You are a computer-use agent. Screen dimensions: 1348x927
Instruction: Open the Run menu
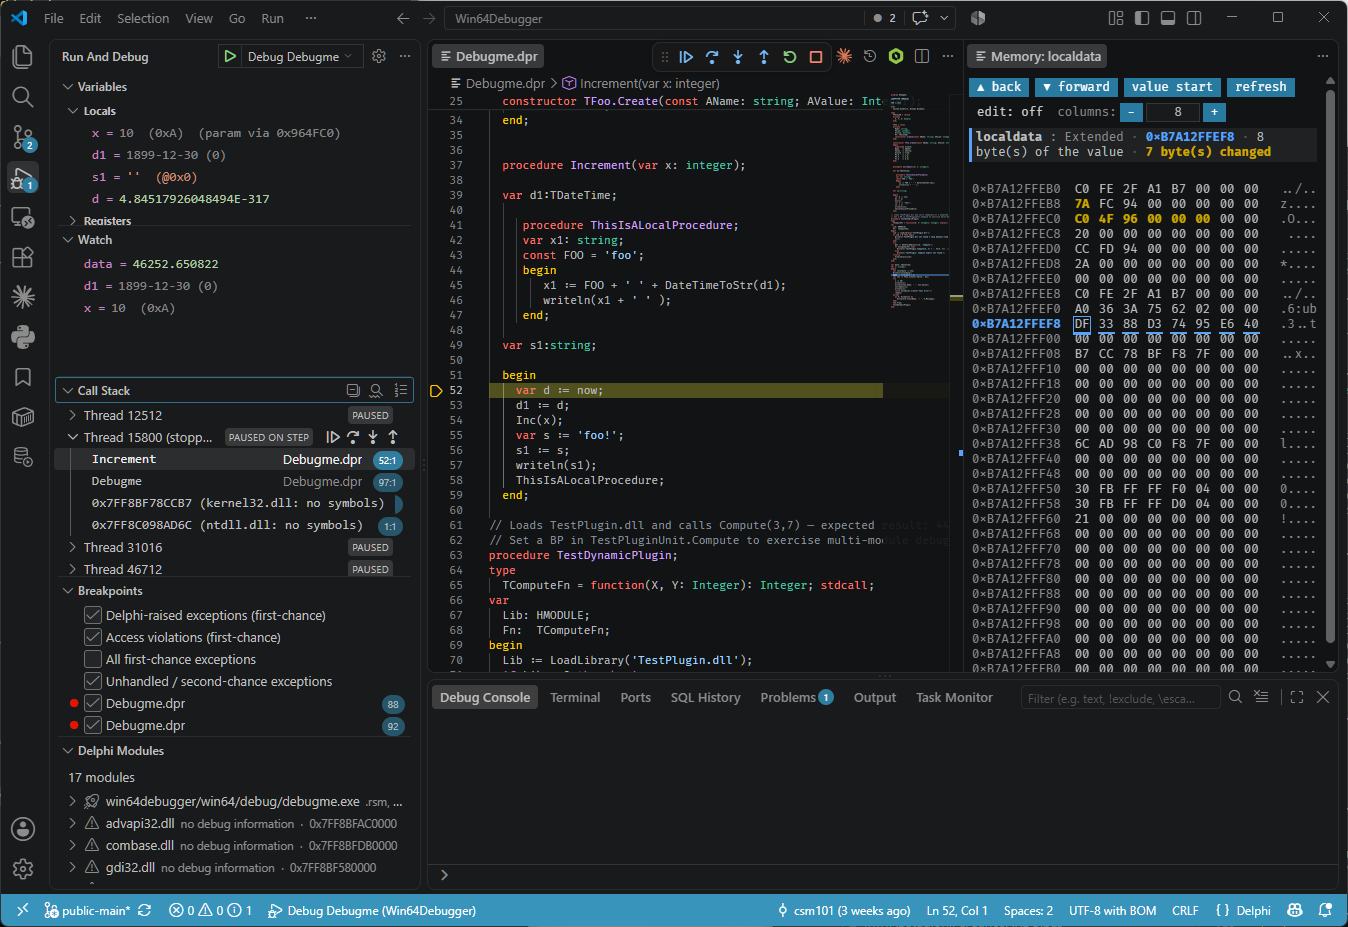tap(272, 18)
